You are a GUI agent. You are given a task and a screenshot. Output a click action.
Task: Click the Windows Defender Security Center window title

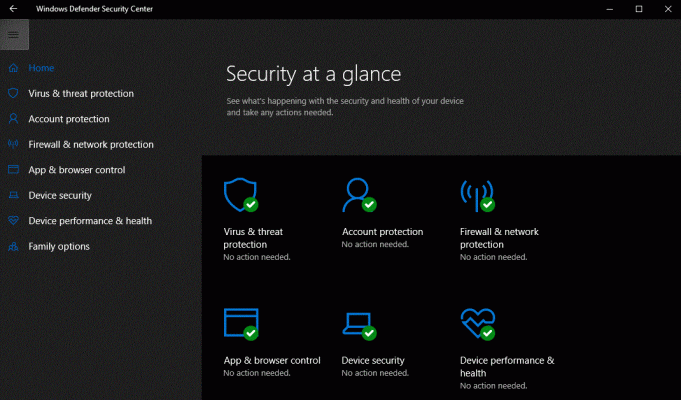94,9
